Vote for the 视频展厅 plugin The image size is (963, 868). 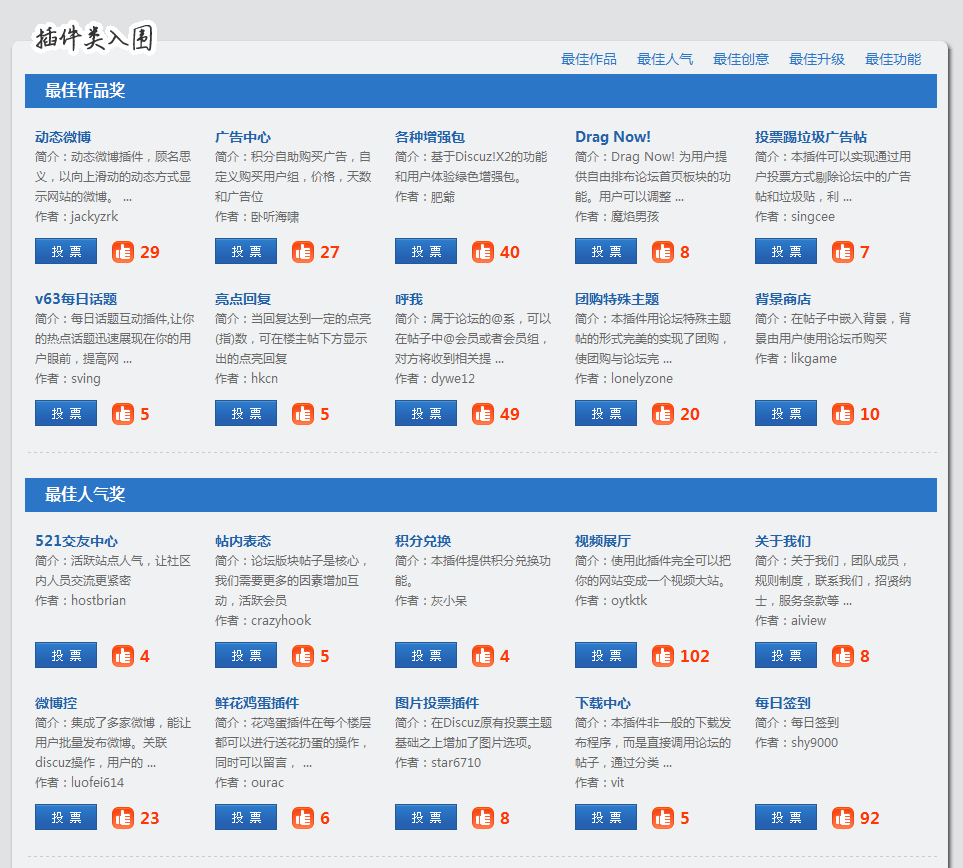coord(606,655)
